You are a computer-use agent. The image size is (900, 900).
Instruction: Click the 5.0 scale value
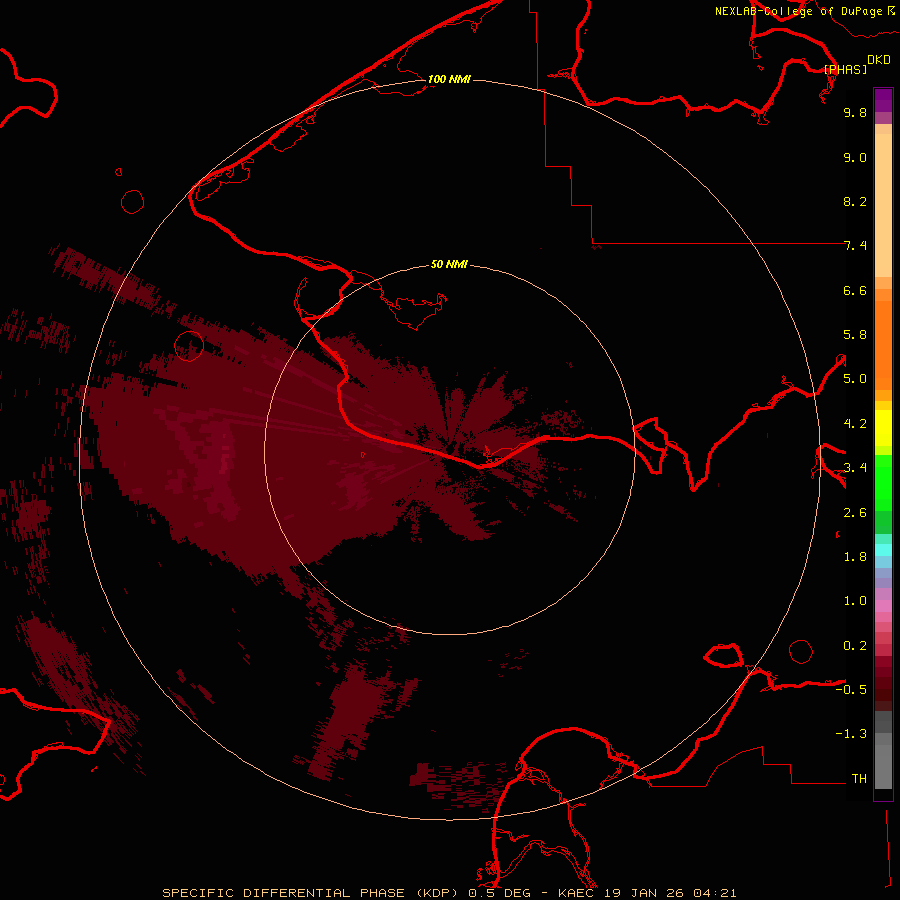pos(855,379)
